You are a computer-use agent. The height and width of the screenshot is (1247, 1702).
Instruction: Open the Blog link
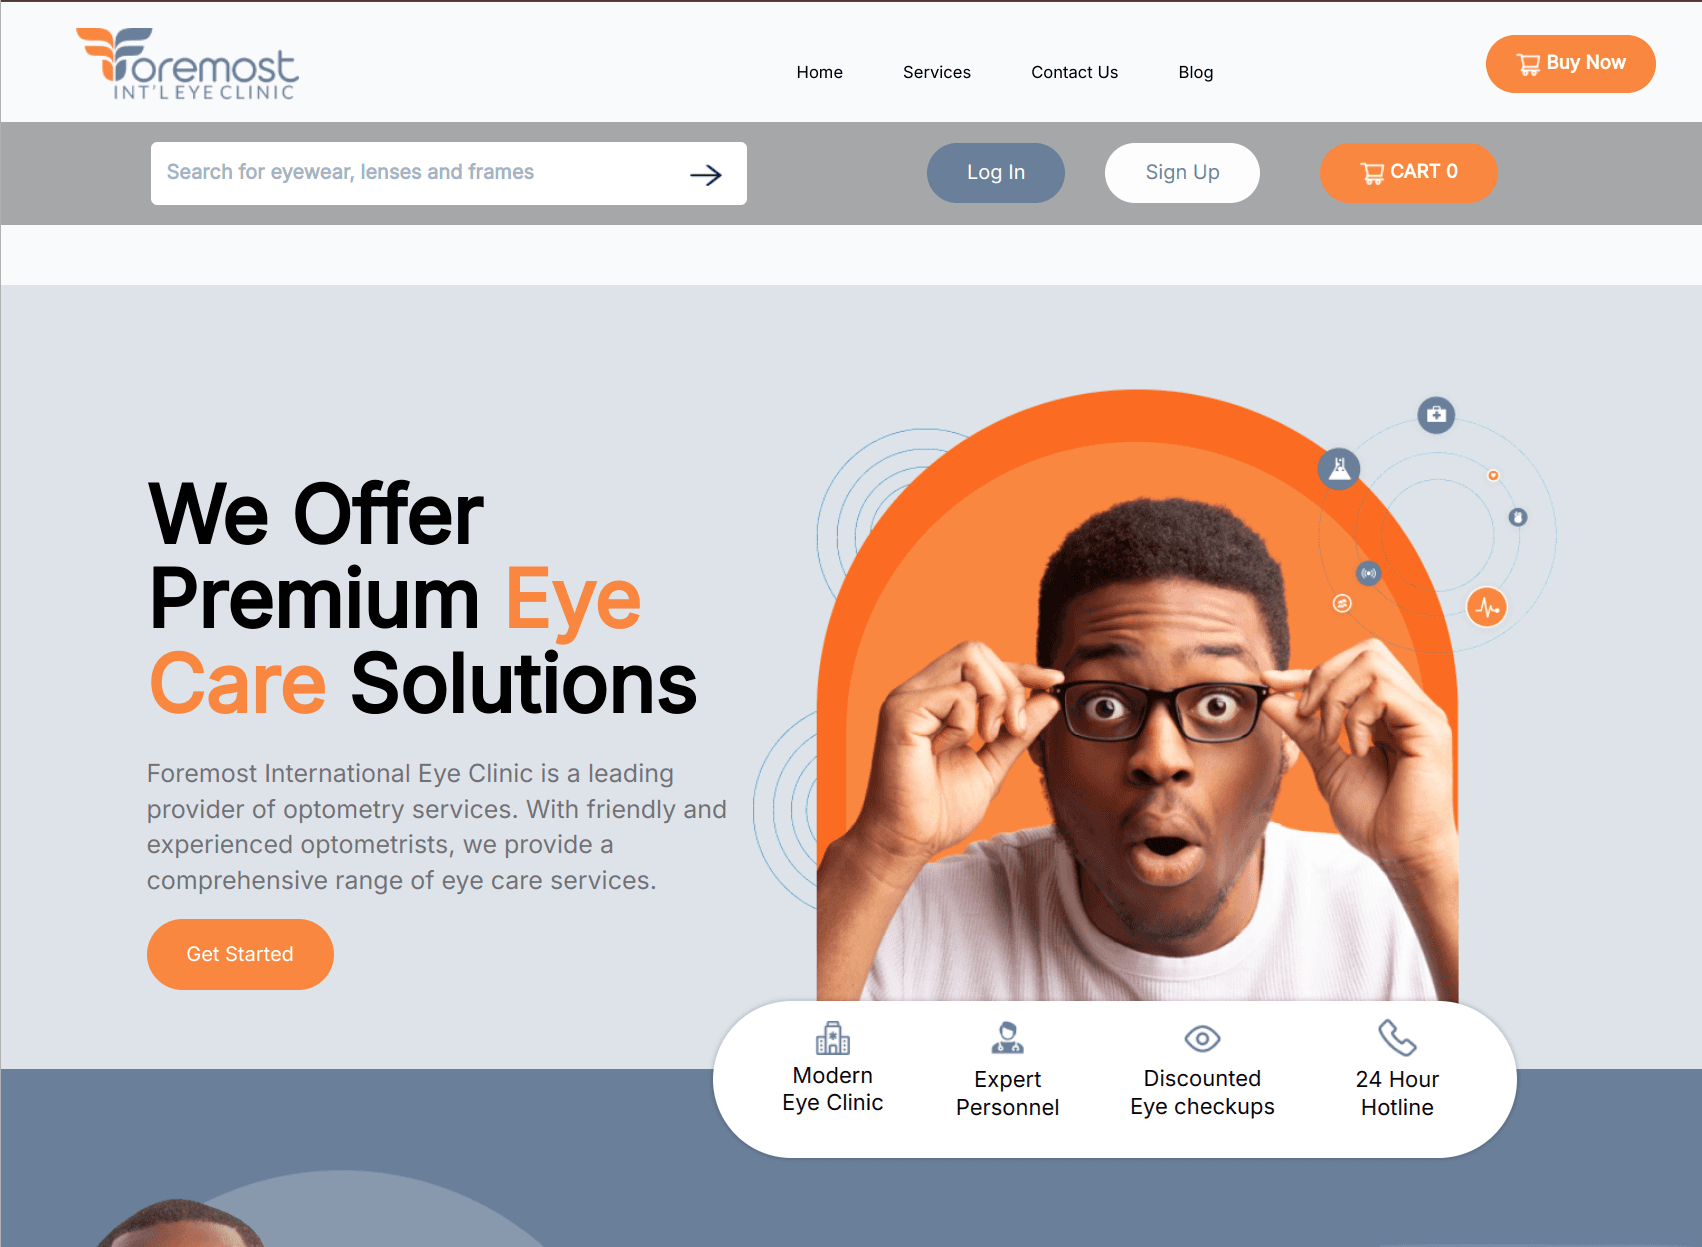[x=1195, y=72]
